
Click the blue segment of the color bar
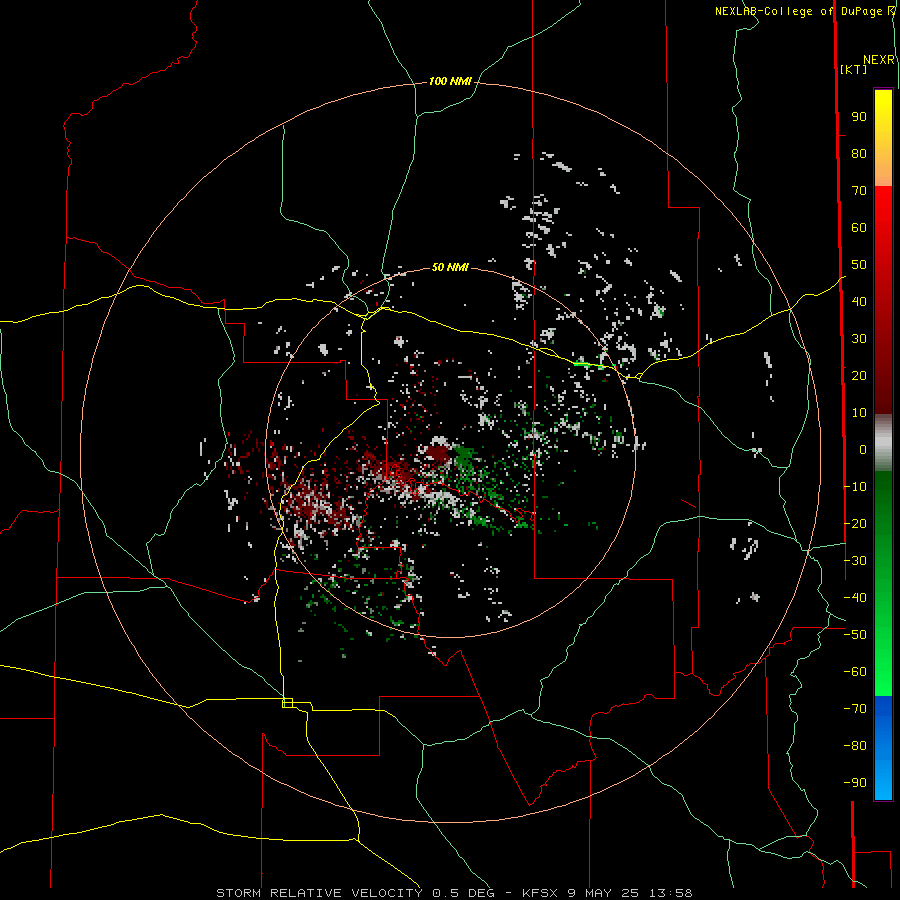click(x=883, y=748)
